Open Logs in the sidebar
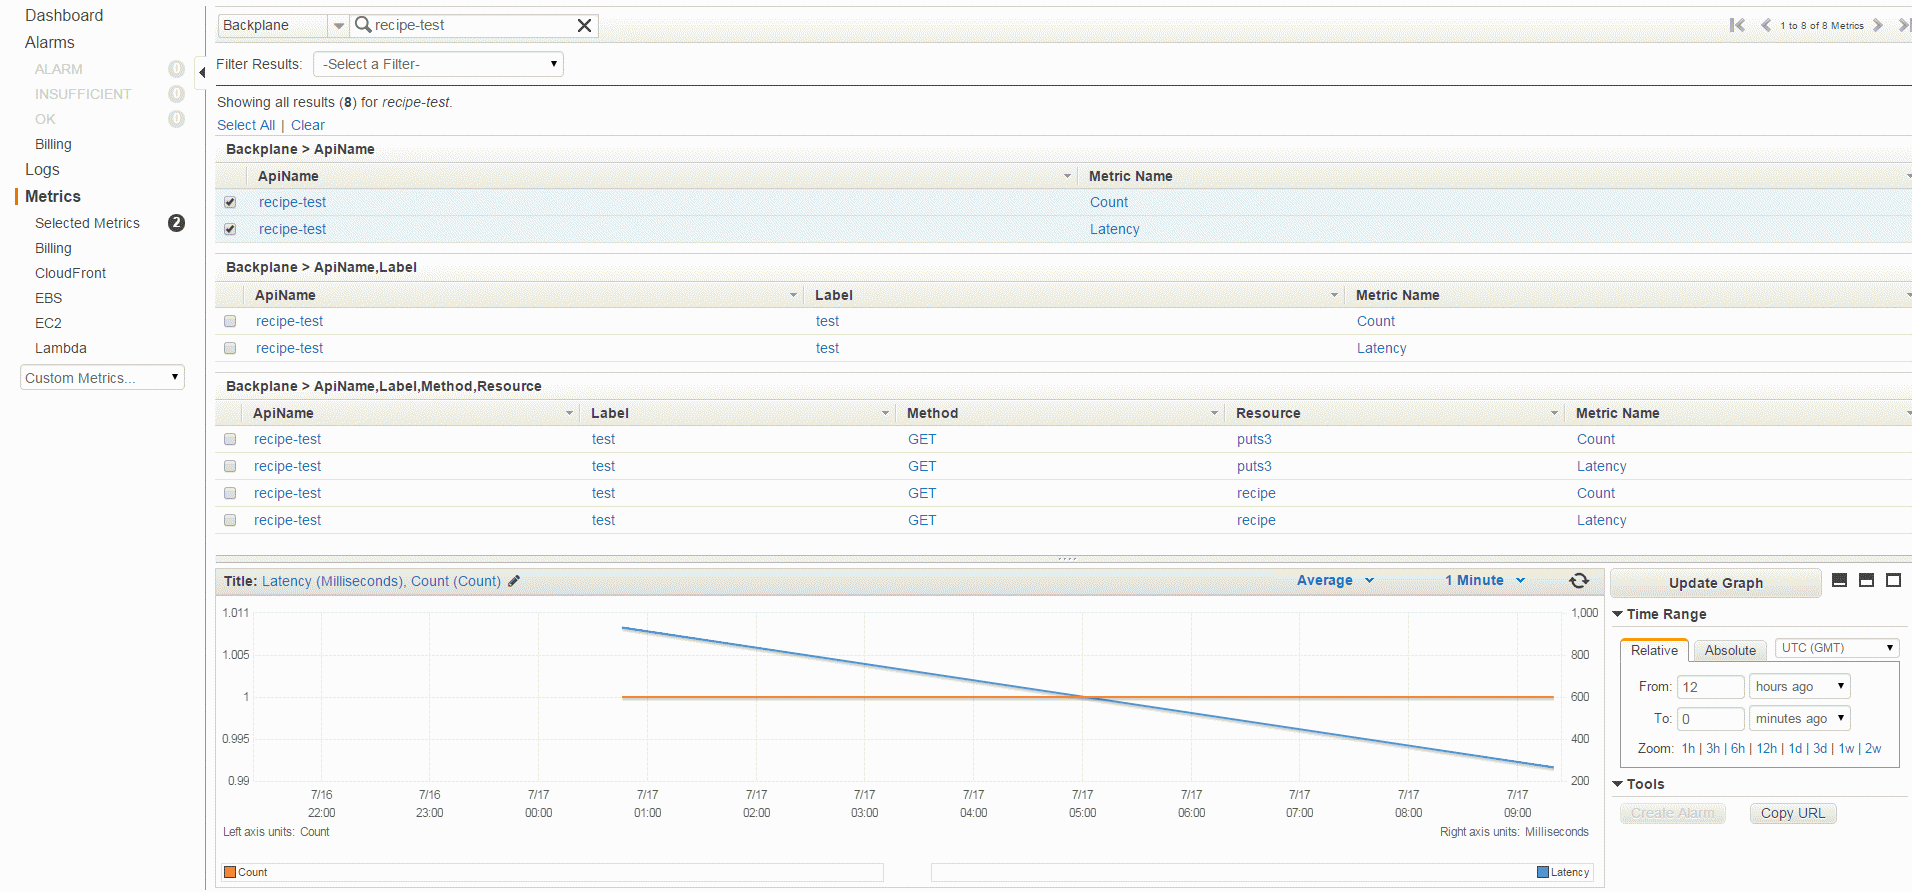 (x=42, y=169)
